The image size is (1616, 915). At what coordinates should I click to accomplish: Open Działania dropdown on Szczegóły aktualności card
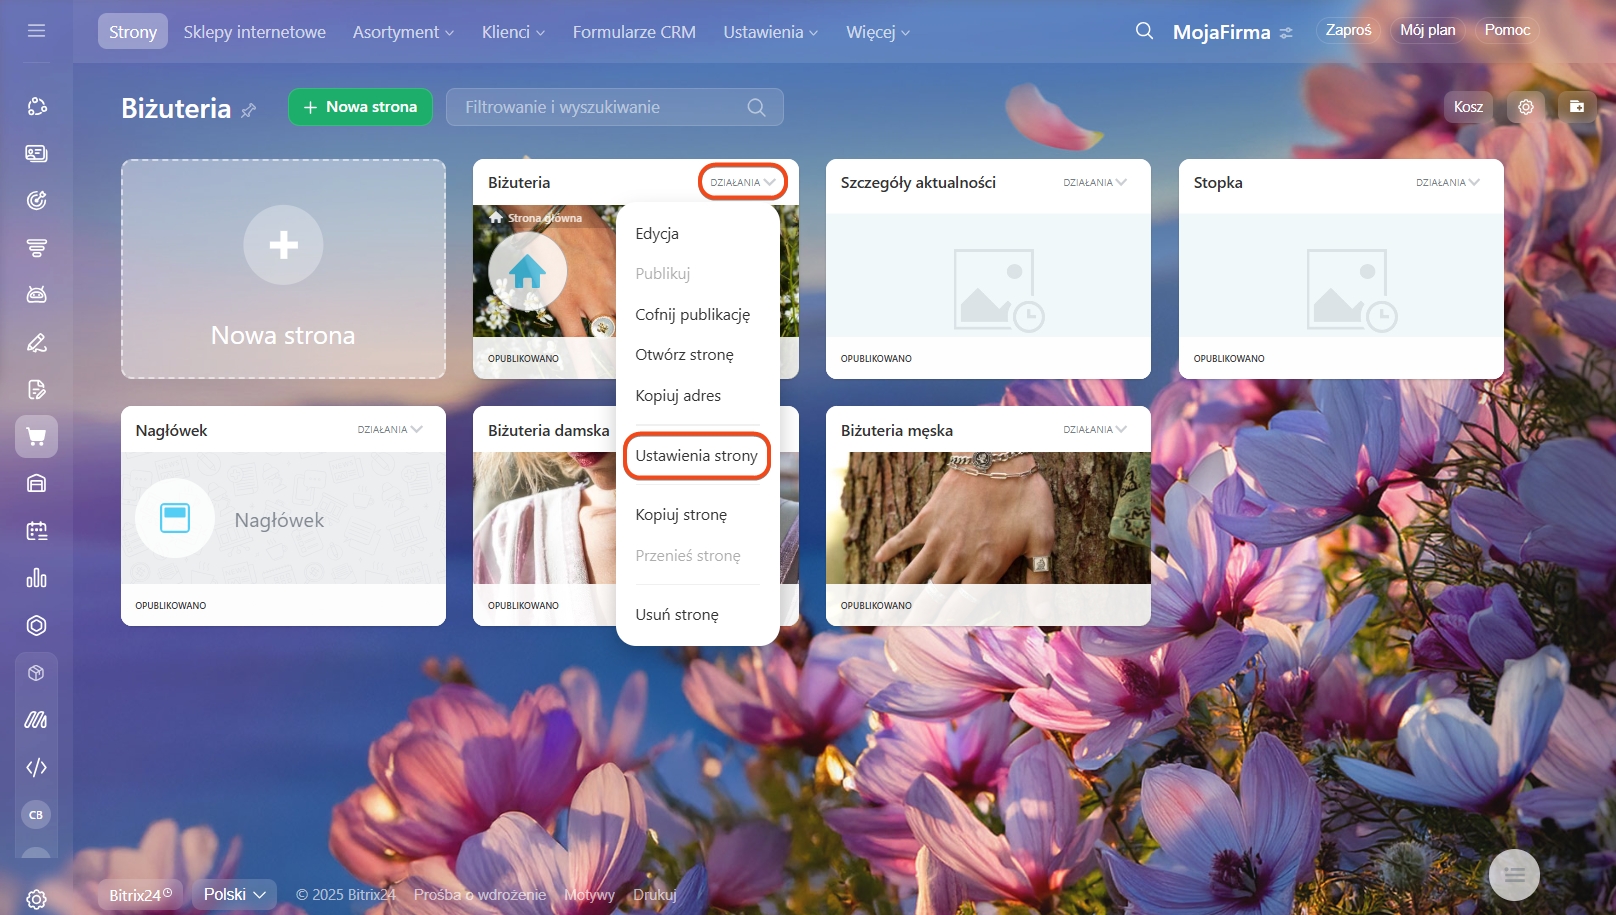(1095, 182)
